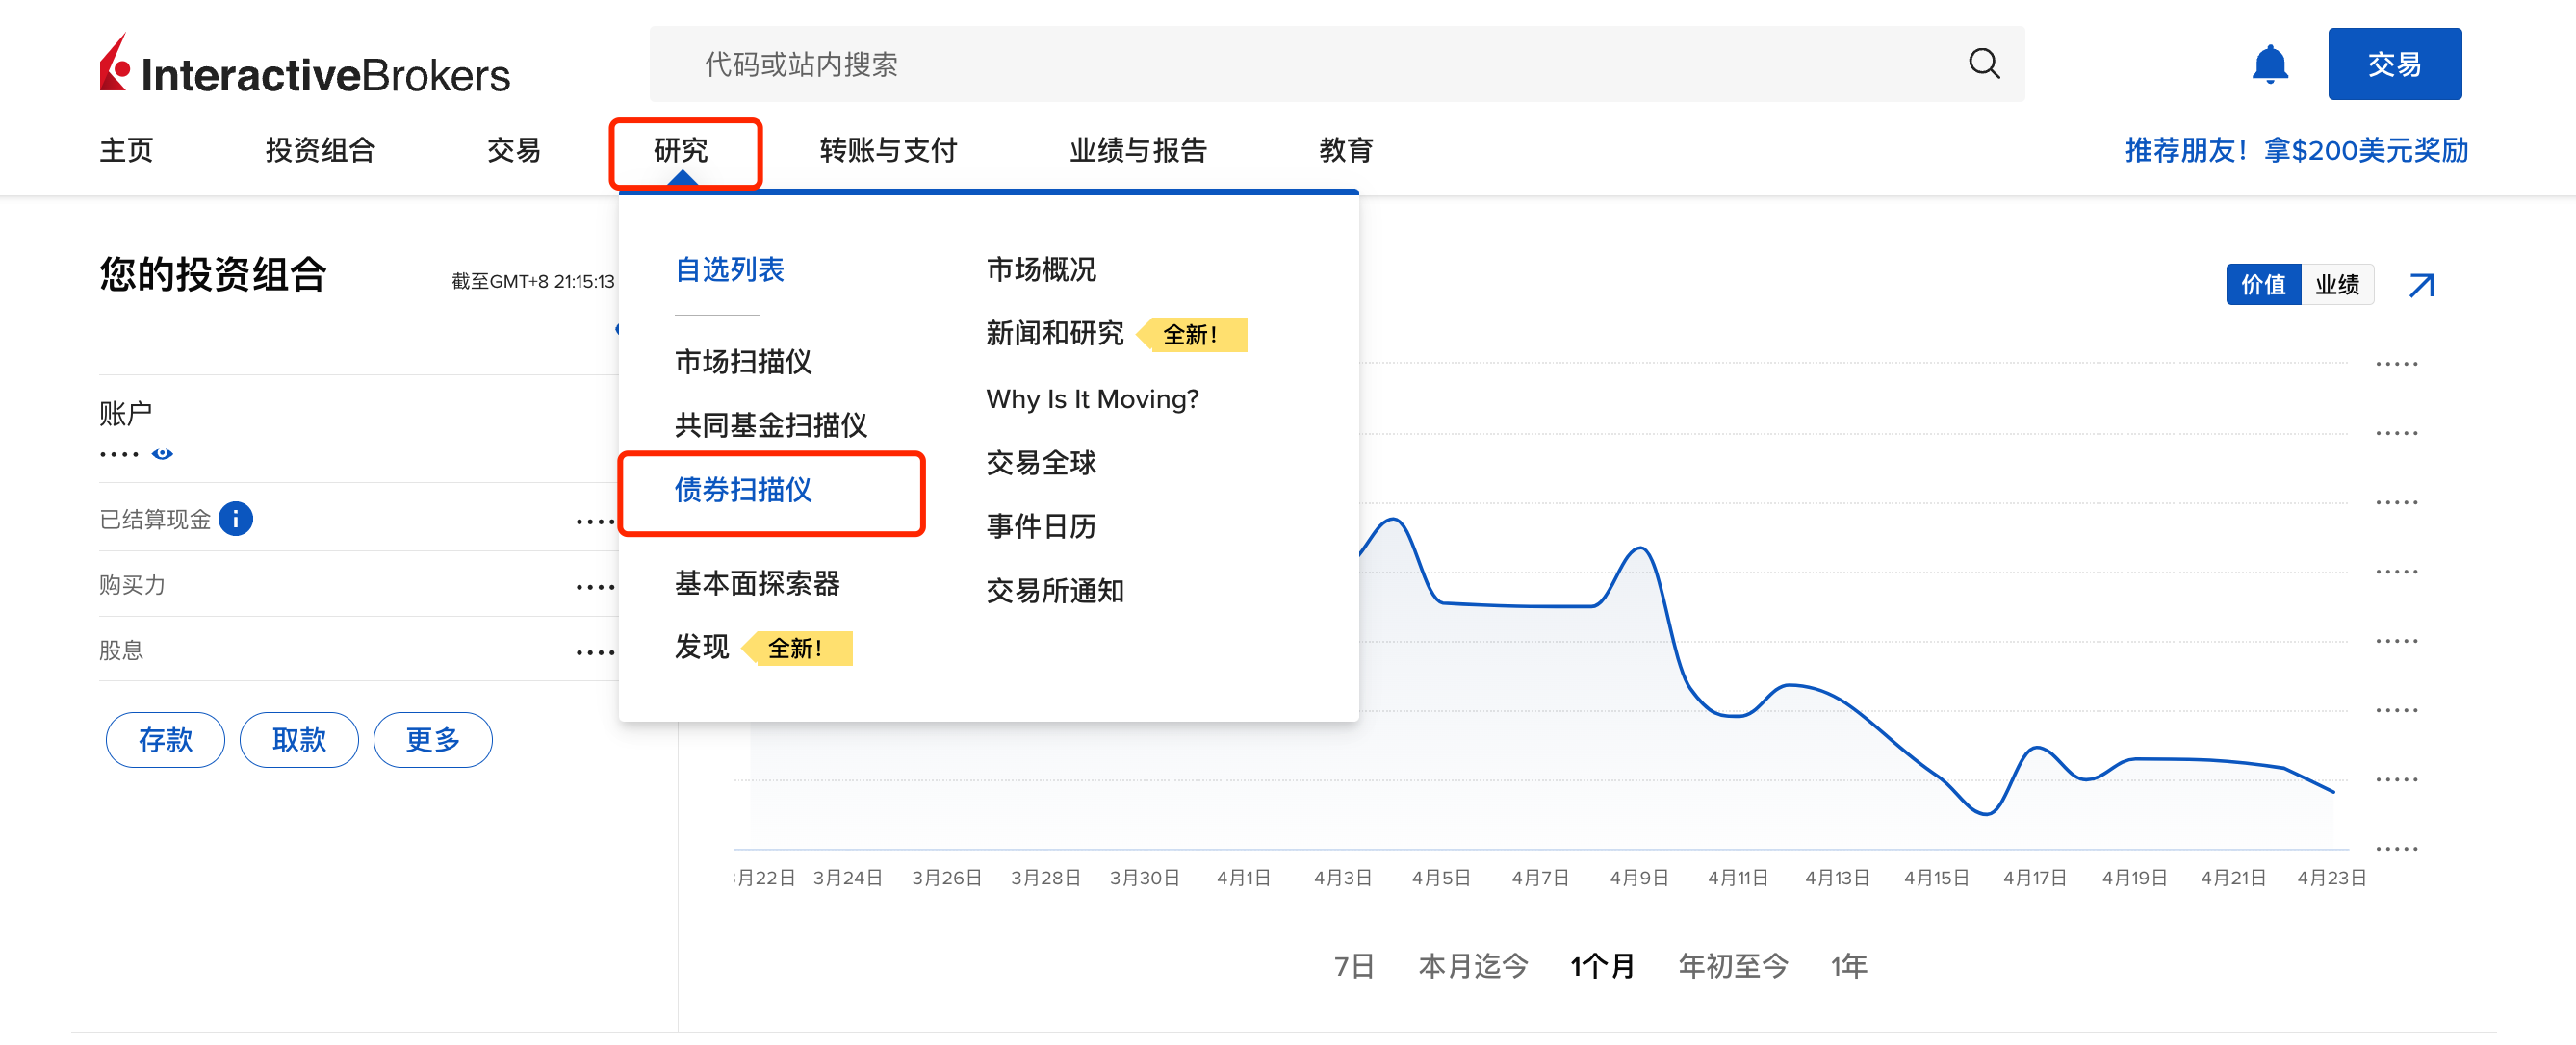Select Why Is It Moving? entry
Image resolution: width=2576 pixels, height=1045 pixels.
(x=1092, y=399)
